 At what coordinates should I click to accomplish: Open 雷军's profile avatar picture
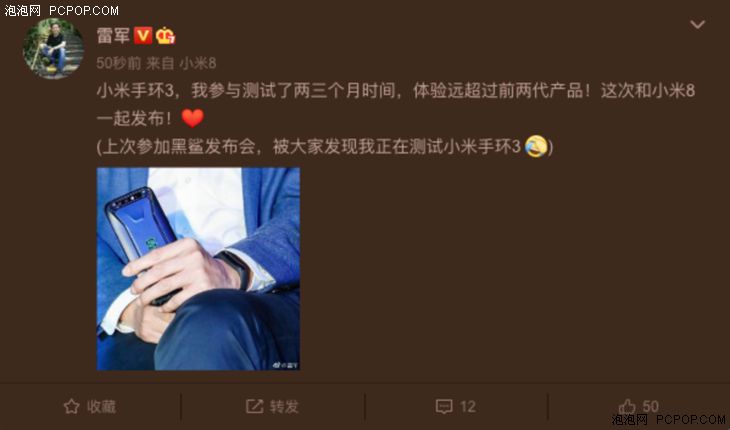(x=54, y=49)
